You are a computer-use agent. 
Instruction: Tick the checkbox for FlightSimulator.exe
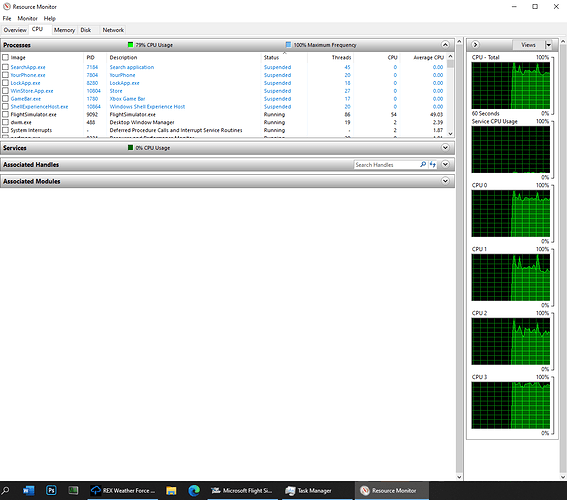(5, 114)
